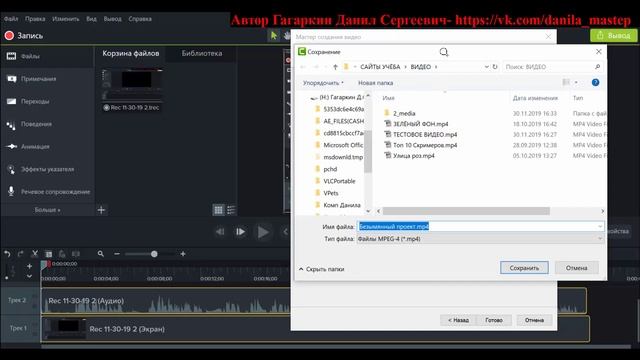Select the hand pan tool
Image resolution: width=640 pixels, height=360 pixels.
[287, 36]
